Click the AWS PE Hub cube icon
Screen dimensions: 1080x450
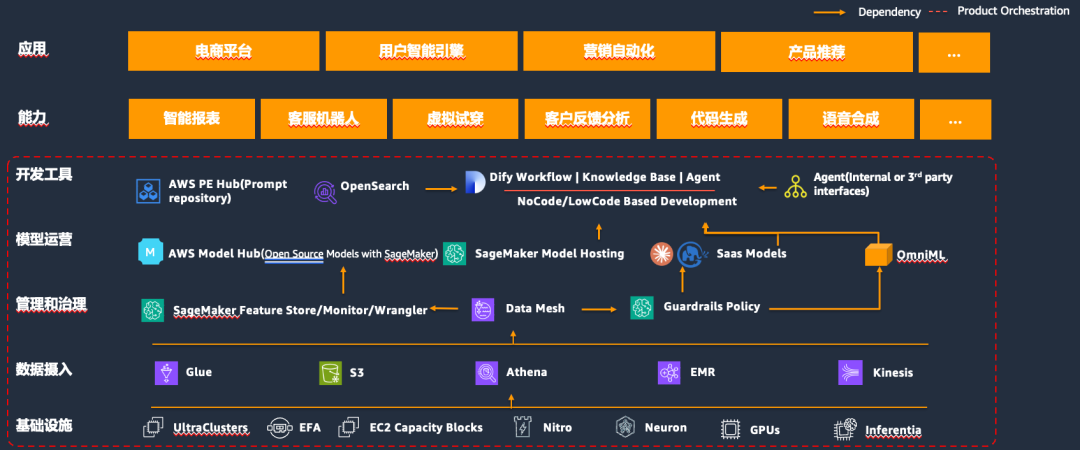click(148, 191)
